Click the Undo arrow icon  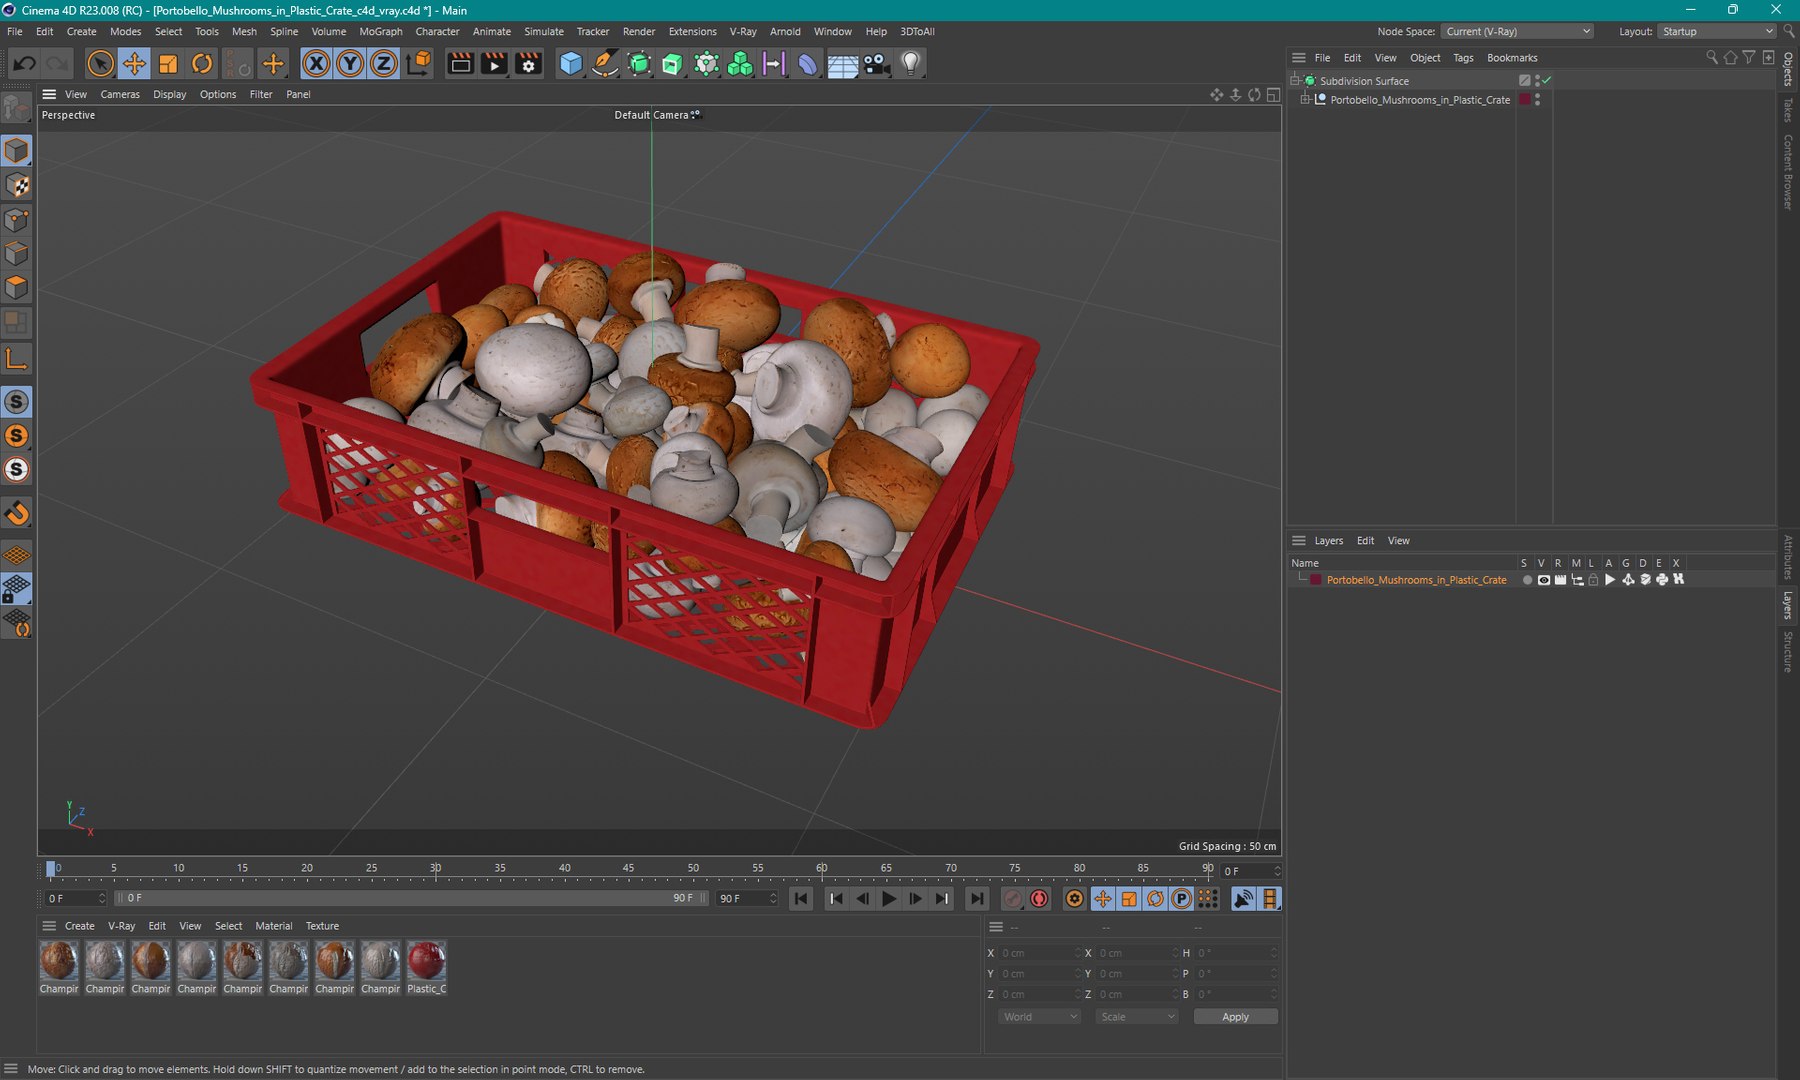(x=24, y=64)
